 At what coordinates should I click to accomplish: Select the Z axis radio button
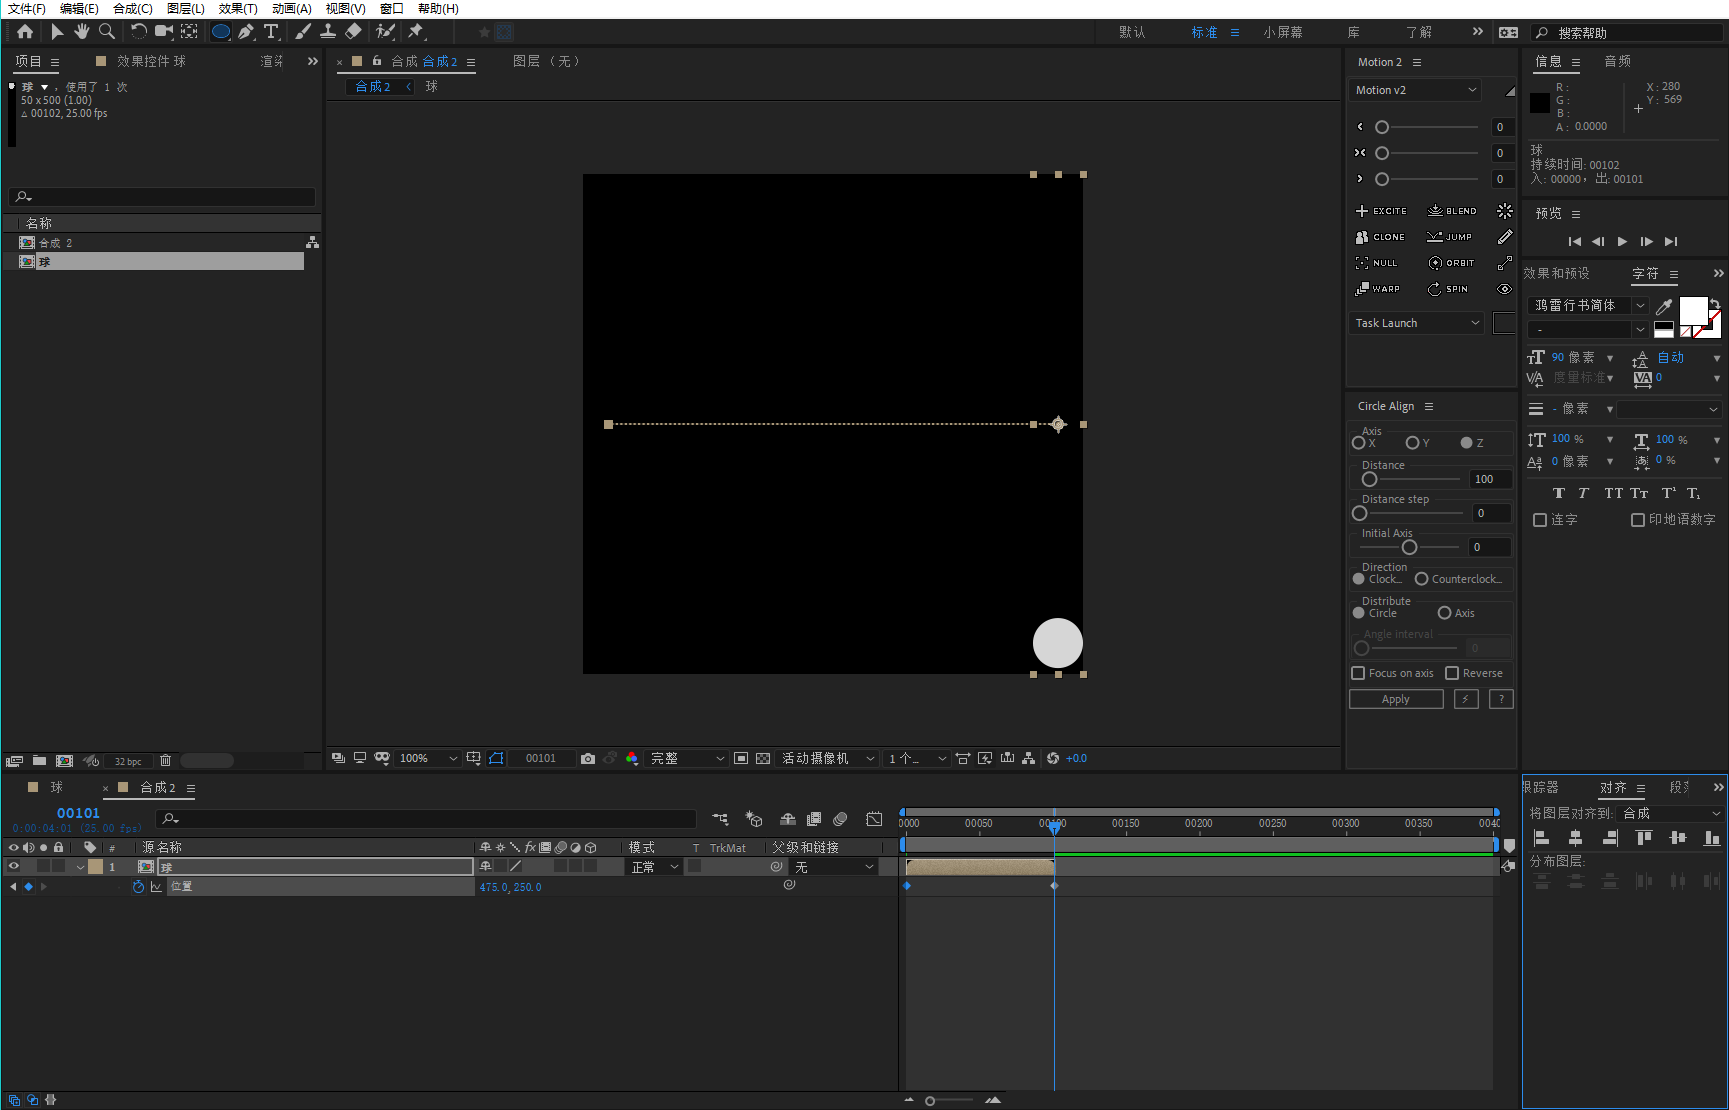(1466, 443)
